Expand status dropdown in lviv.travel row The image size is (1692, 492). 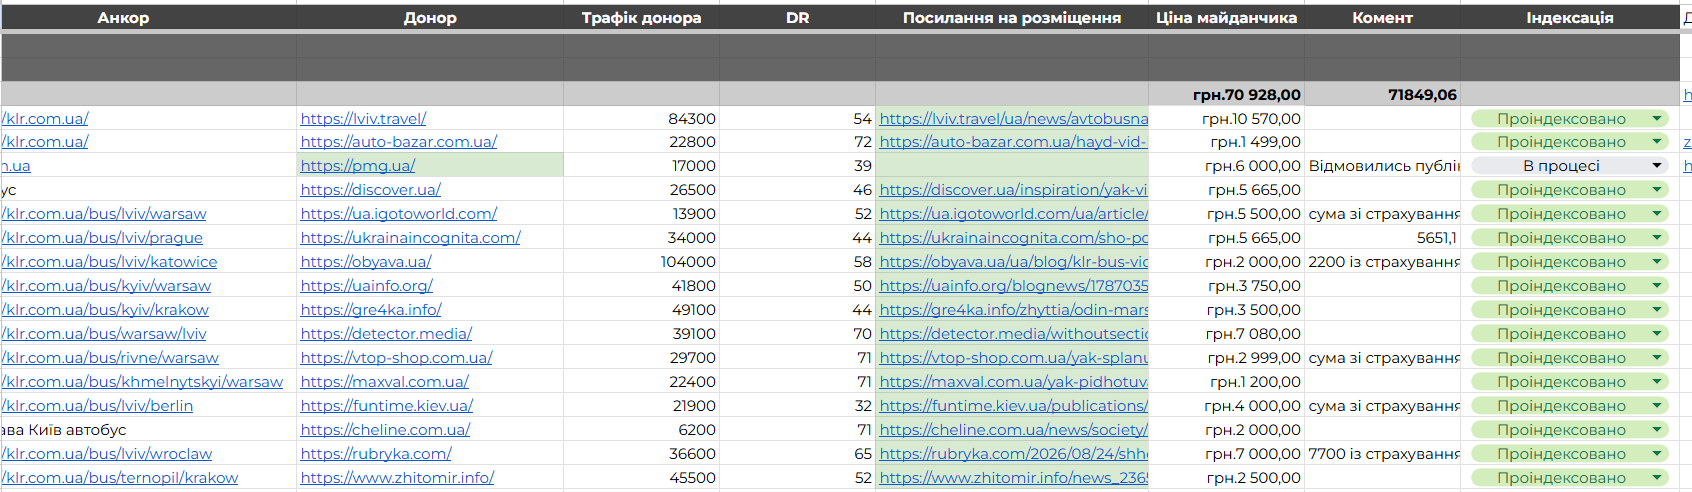pyautogui.click(x=1656, y=118)
